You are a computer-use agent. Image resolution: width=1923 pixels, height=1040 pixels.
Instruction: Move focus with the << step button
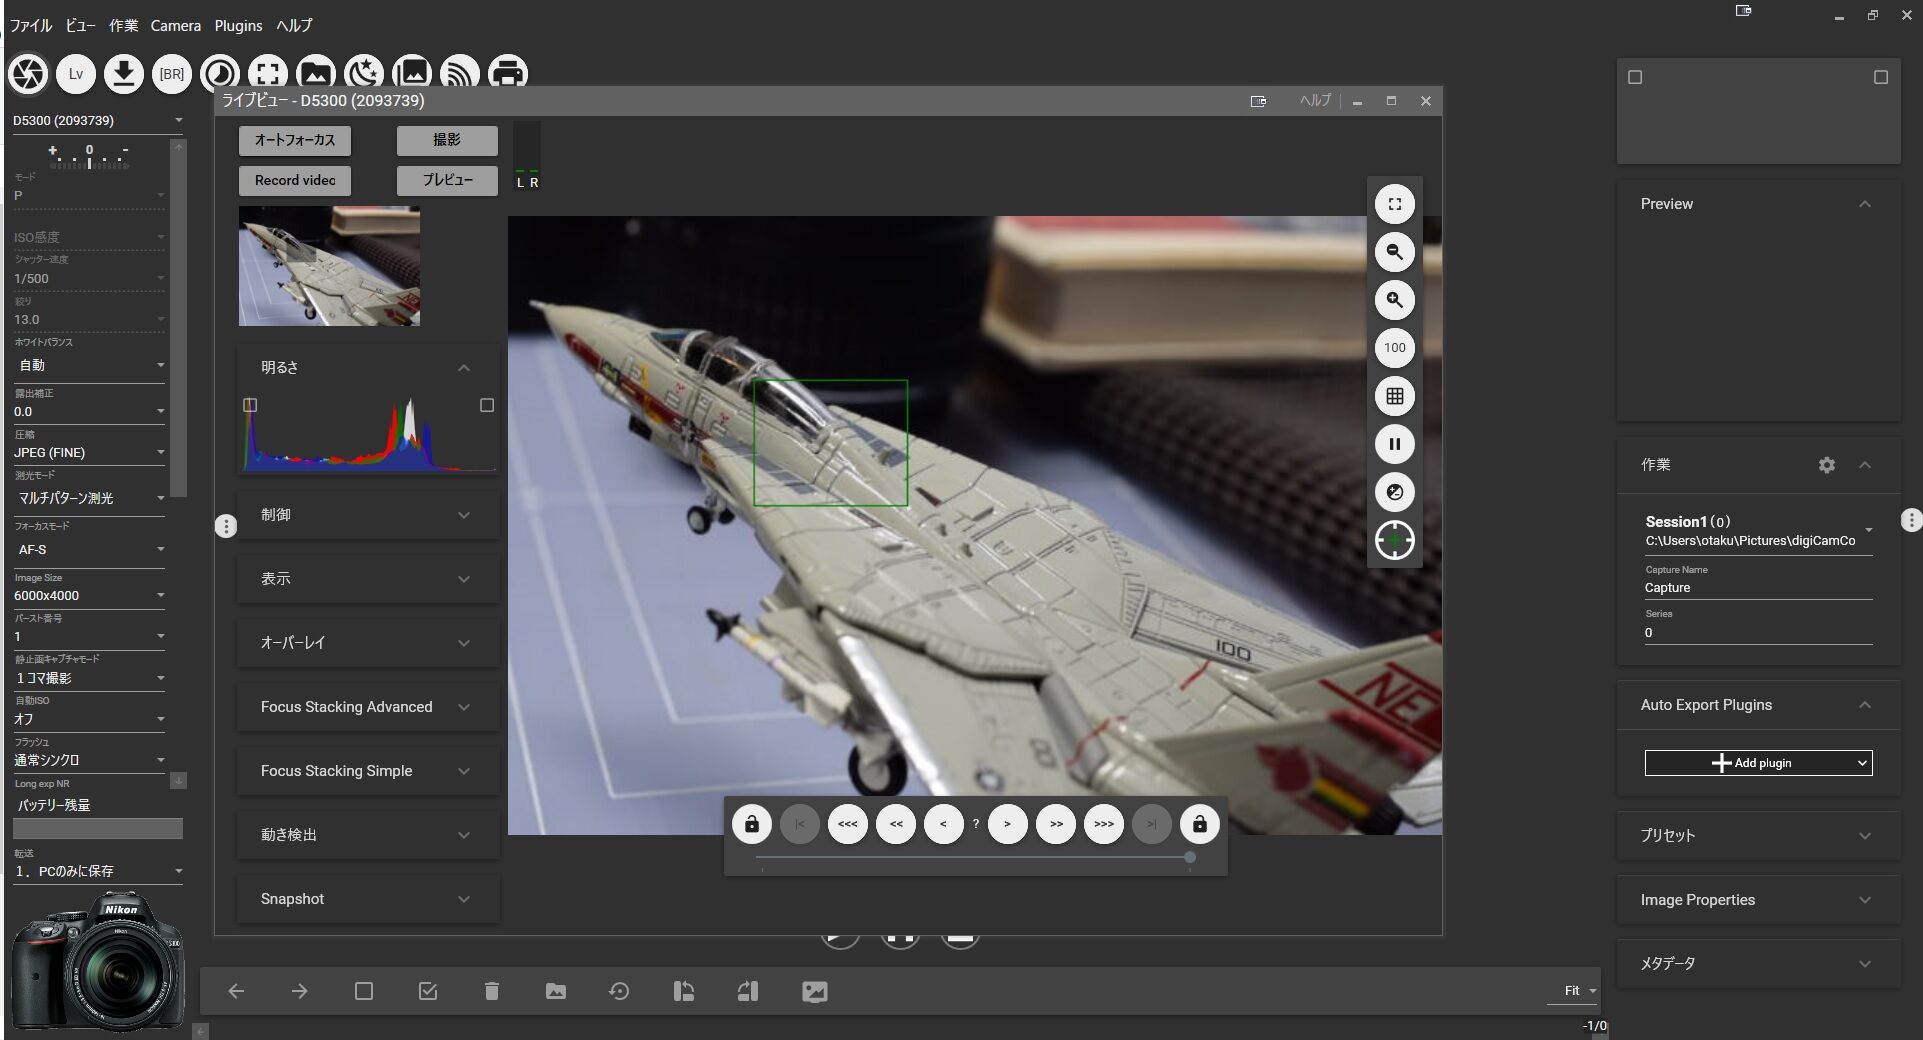896,824
